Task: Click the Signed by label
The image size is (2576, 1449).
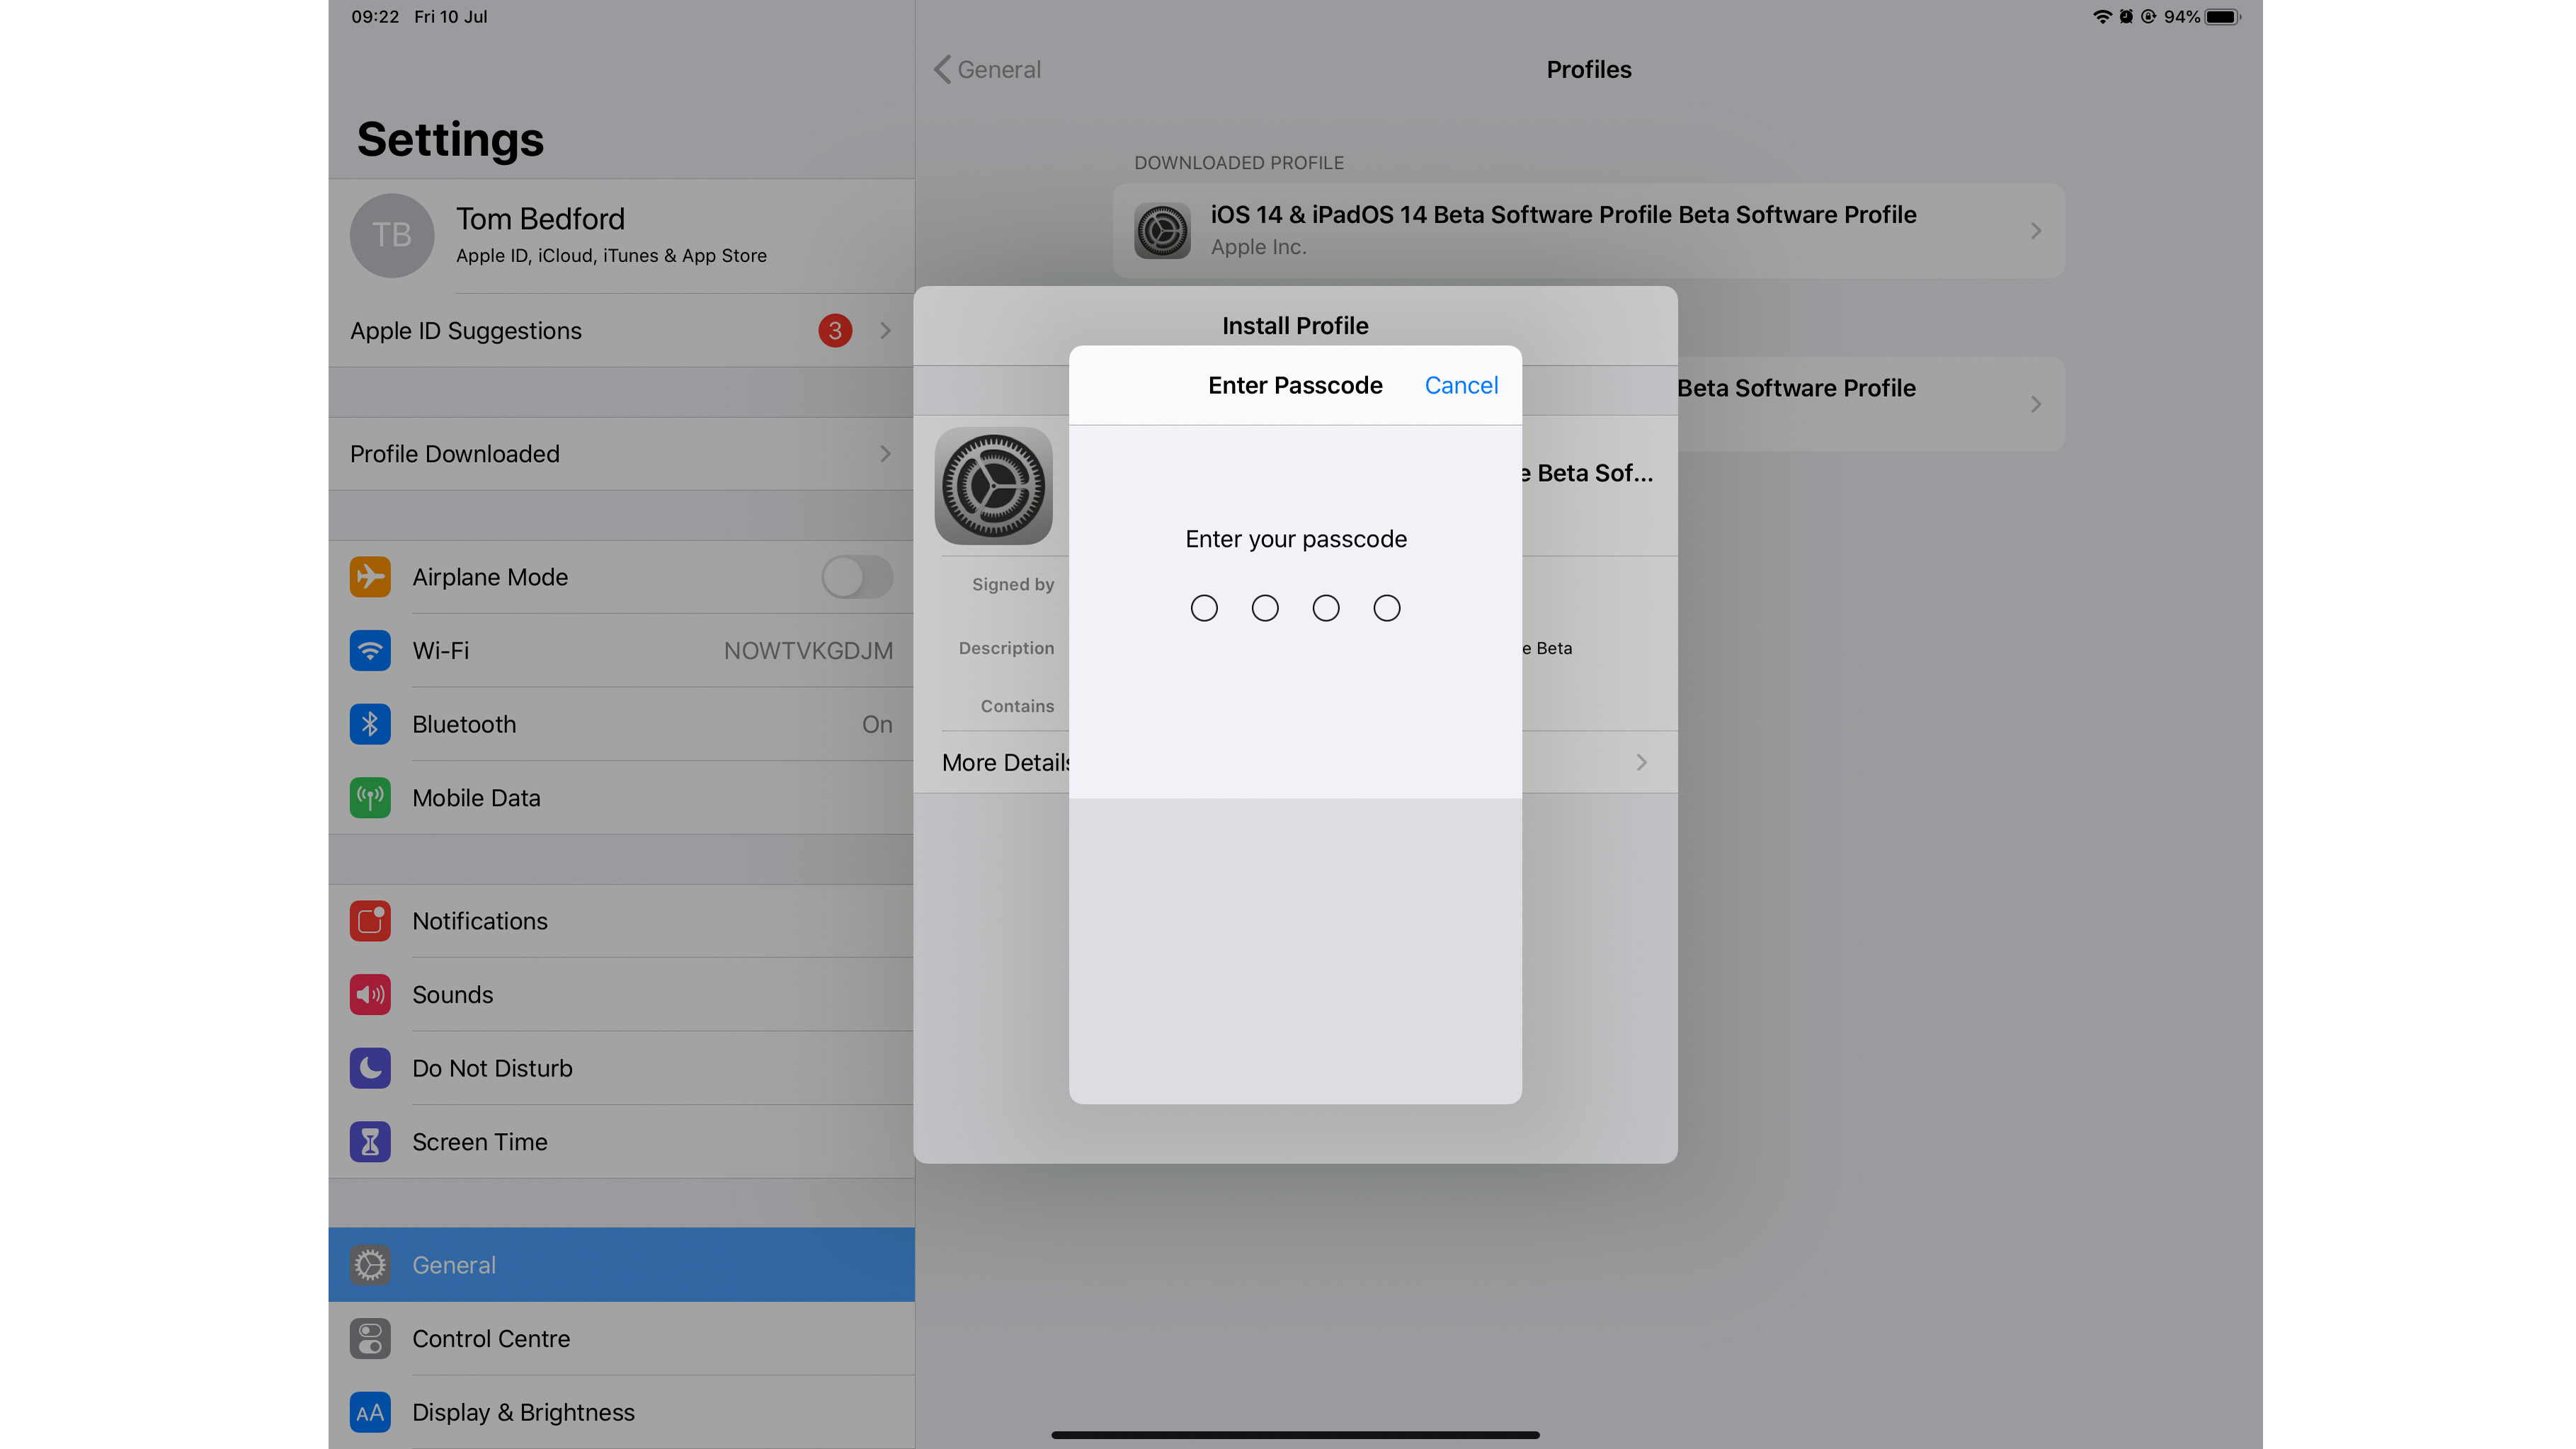Action: coord(1013,584)
